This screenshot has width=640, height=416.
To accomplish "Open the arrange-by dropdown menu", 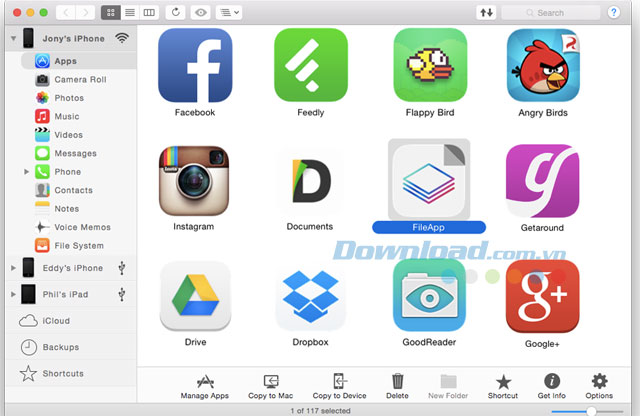I will tap(229, 13).
